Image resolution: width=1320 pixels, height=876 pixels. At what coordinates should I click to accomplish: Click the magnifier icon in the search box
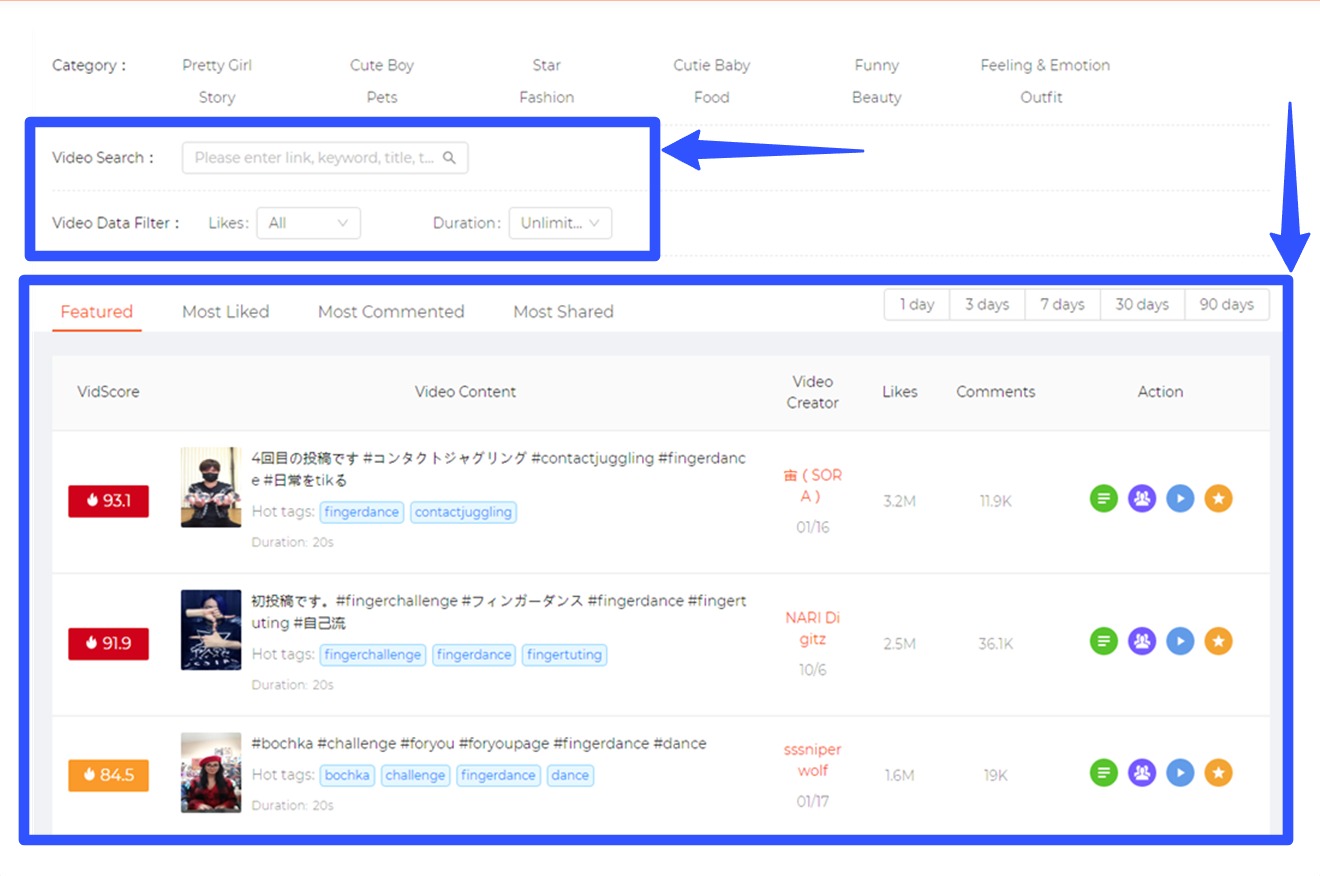pyautogui.click(x=452, y=157)
